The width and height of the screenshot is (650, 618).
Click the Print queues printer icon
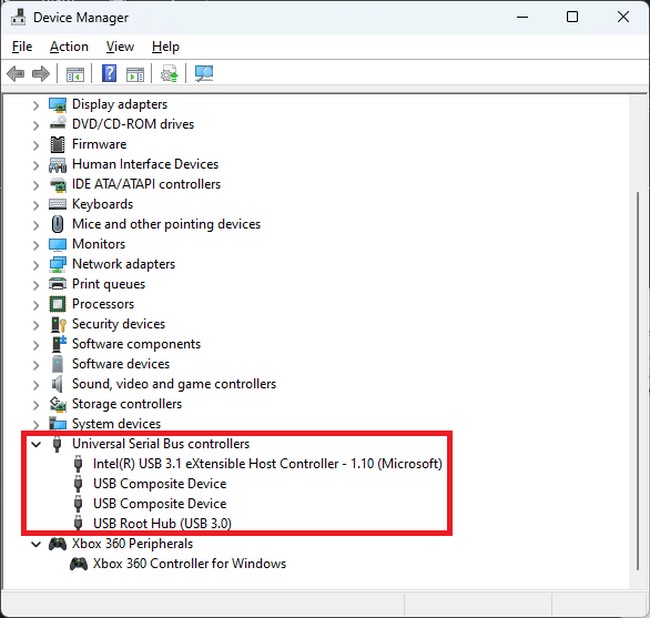pos(57,284)
